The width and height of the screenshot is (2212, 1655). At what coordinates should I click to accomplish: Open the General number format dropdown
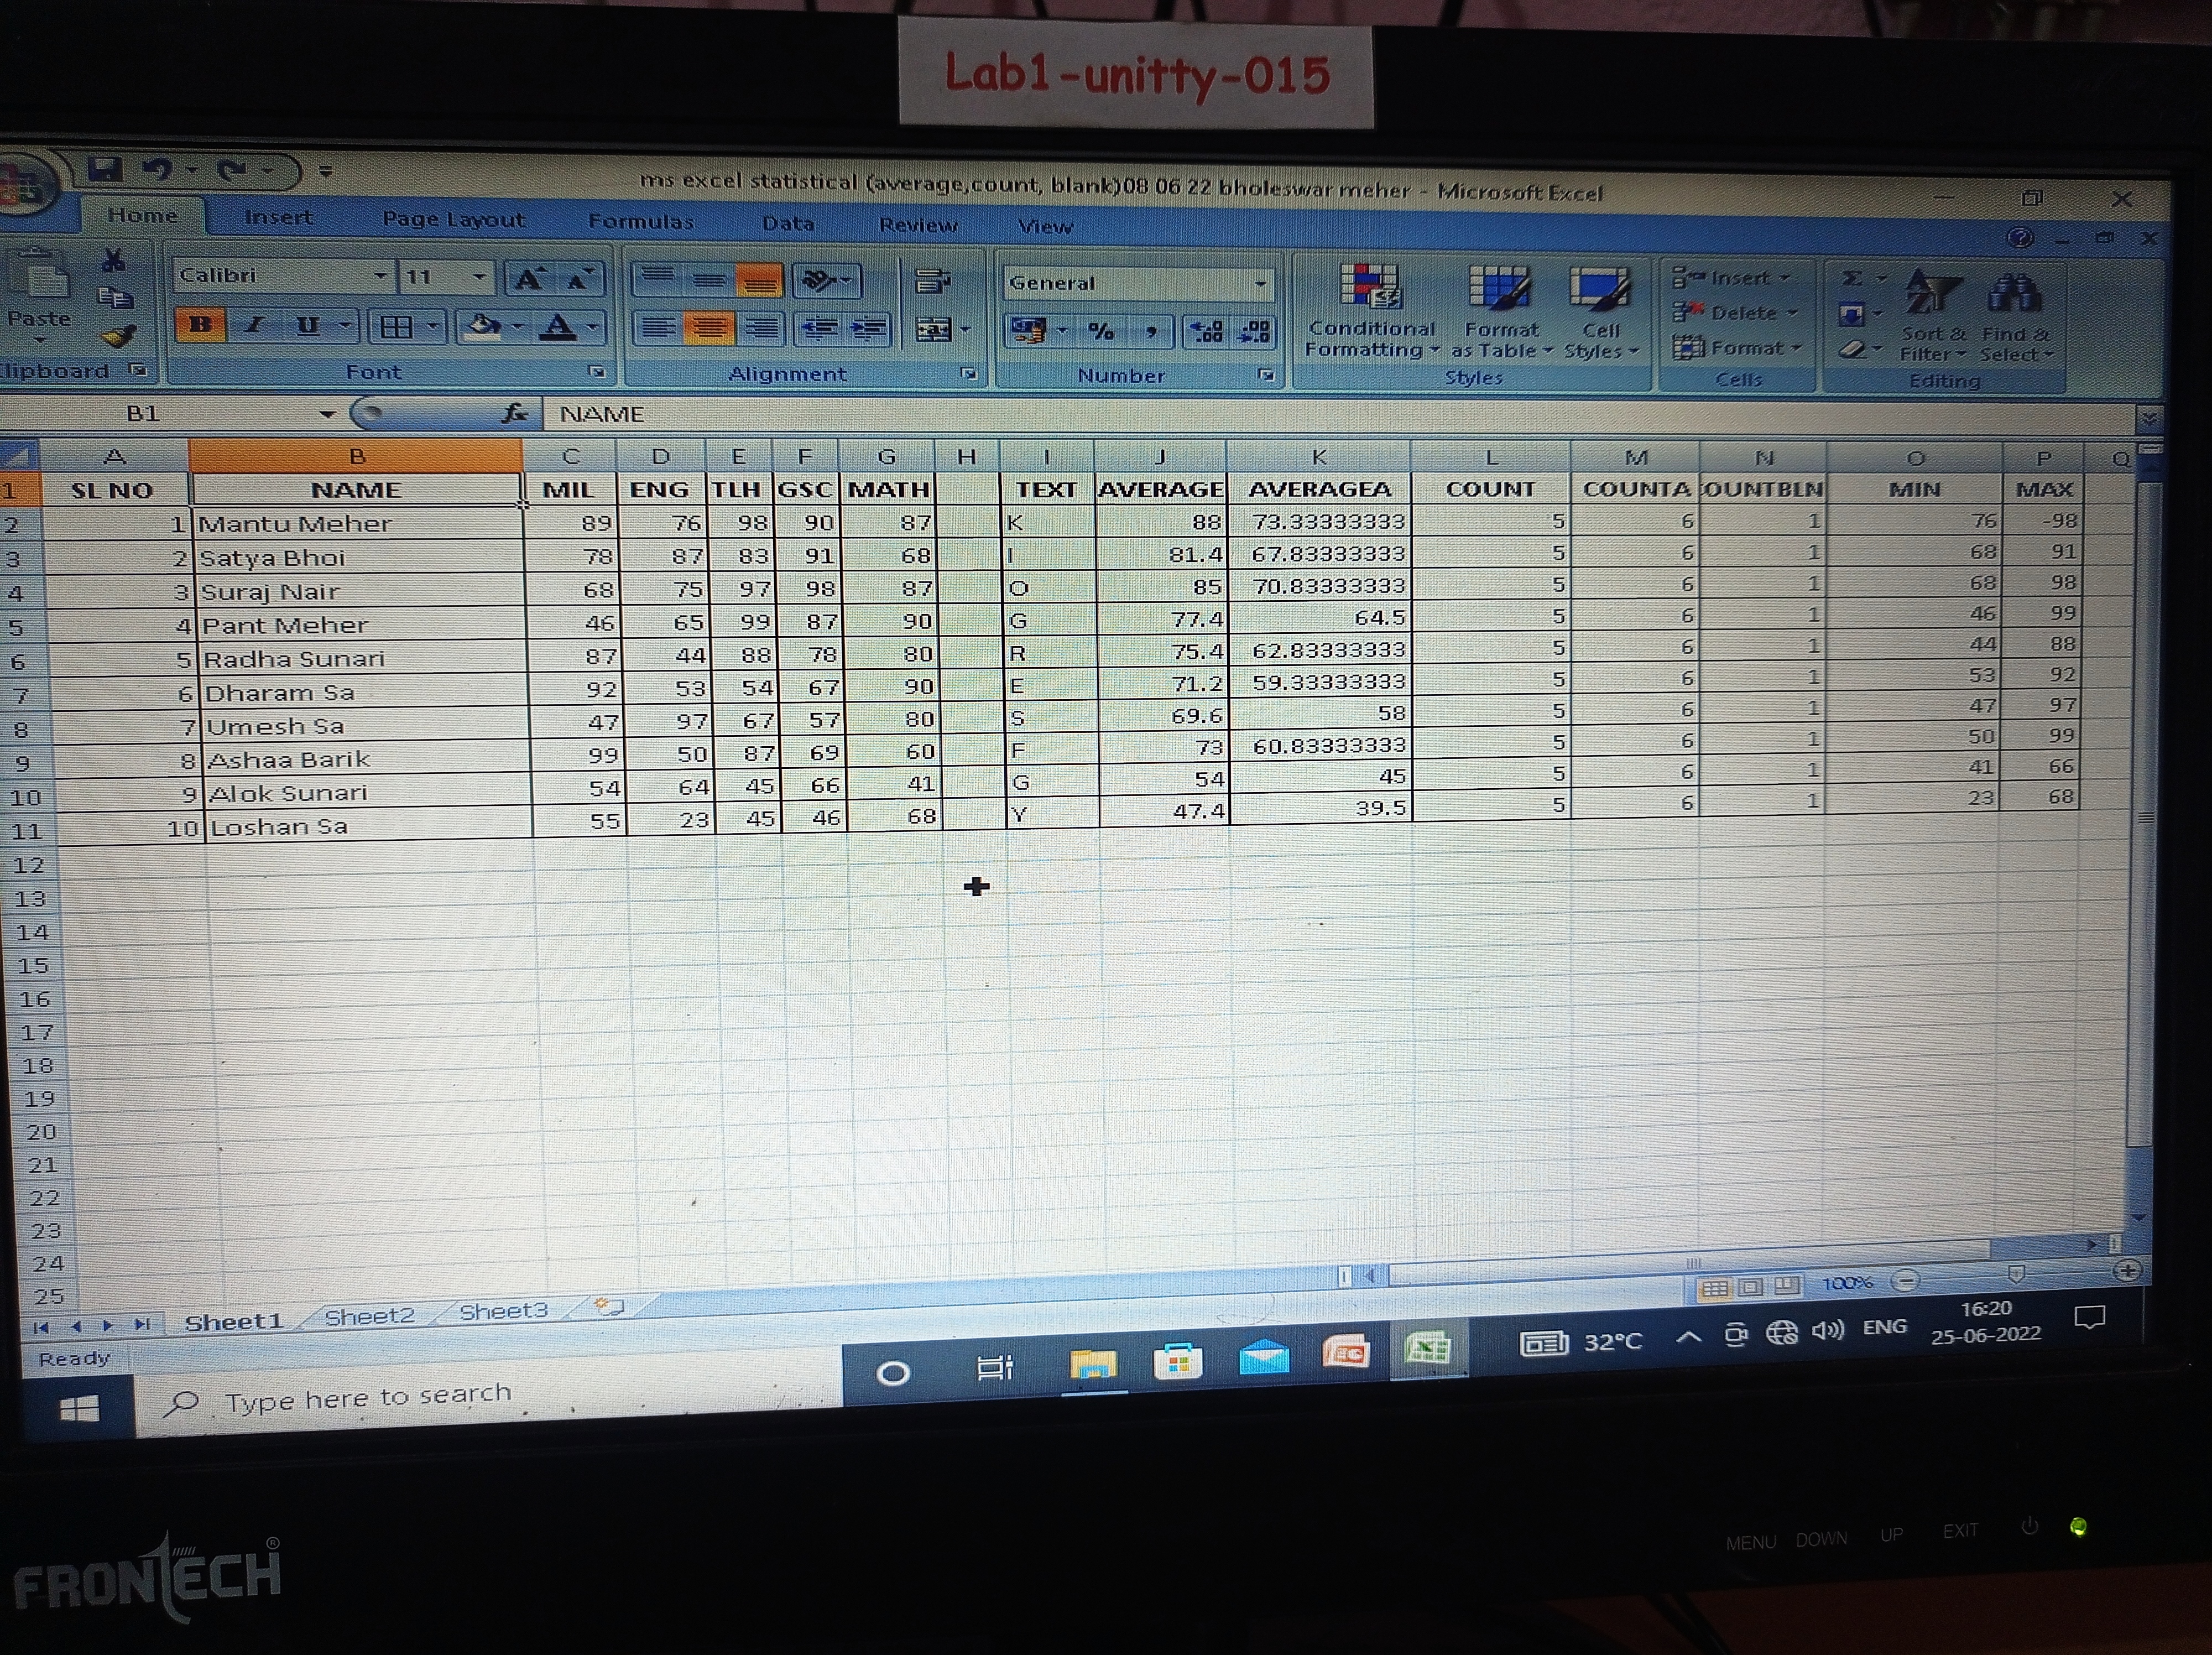pyautogui.click(x=1260, y=284)
